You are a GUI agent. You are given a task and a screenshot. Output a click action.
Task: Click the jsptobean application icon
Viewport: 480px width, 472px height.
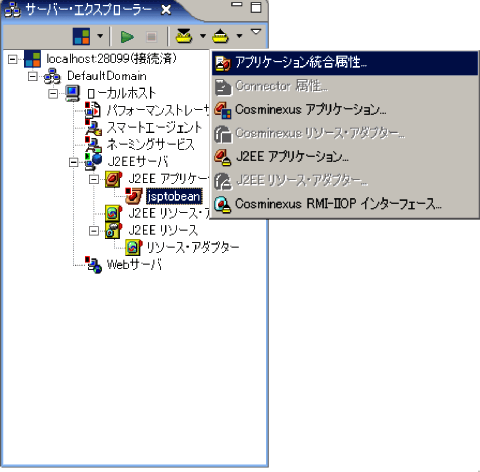point(134,196)
